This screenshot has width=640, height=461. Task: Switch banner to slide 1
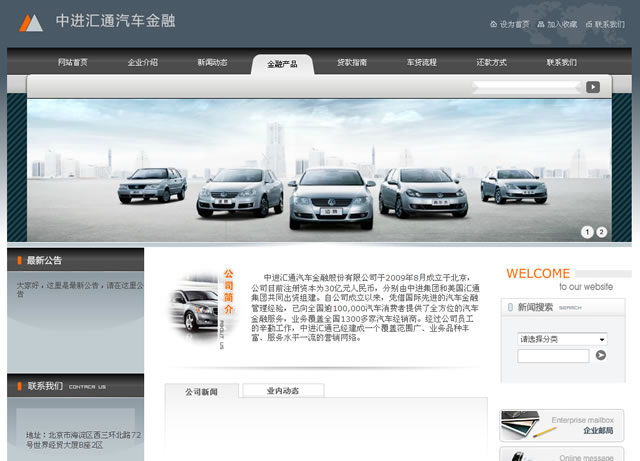coord(587,232)
